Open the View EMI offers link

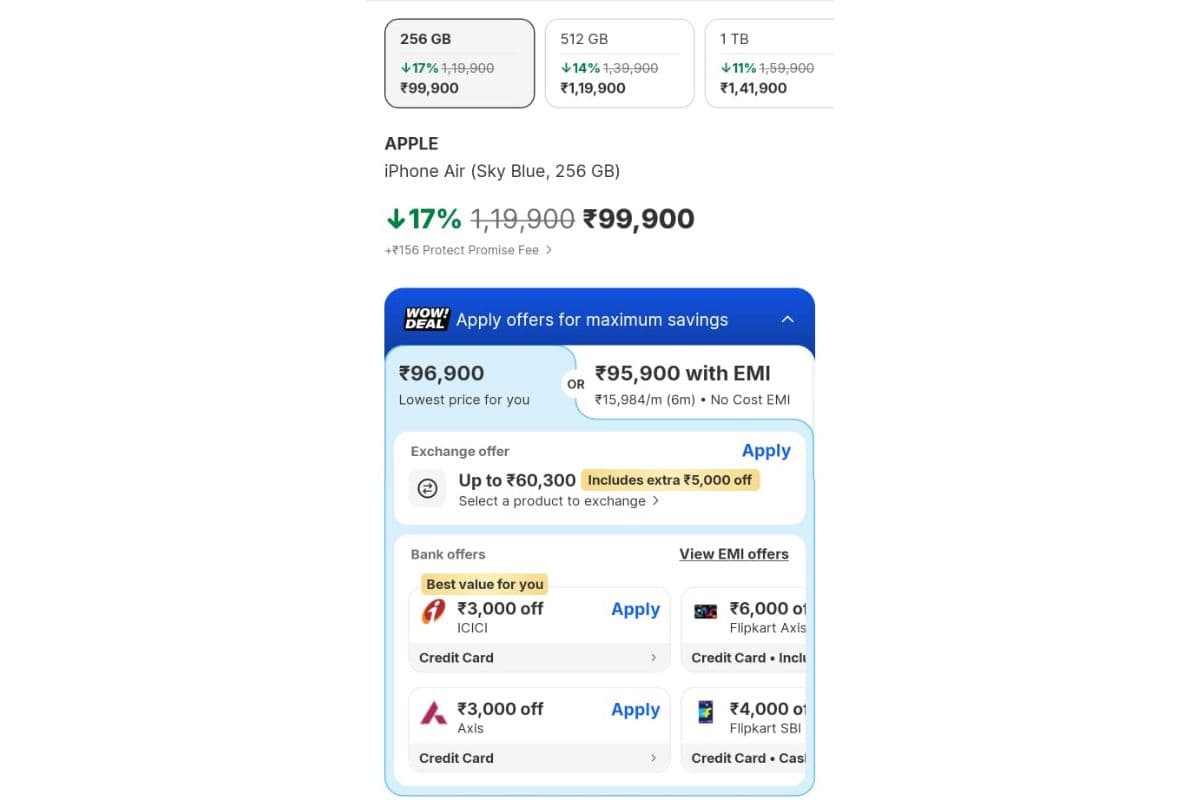733,554
